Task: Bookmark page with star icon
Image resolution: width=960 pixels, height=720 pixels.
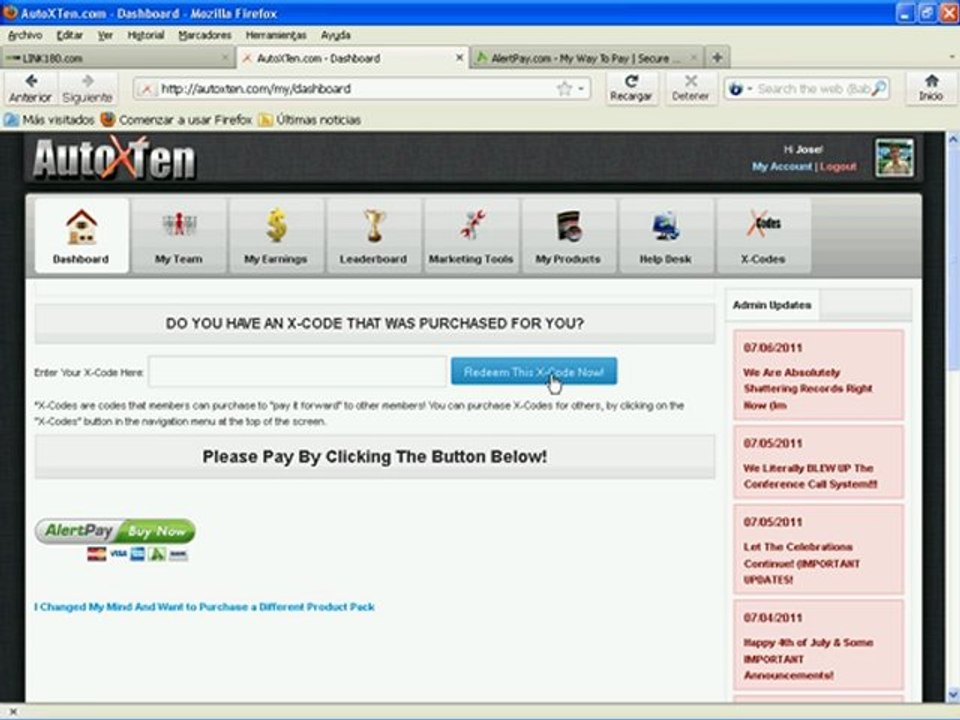Action: (564, 89)
